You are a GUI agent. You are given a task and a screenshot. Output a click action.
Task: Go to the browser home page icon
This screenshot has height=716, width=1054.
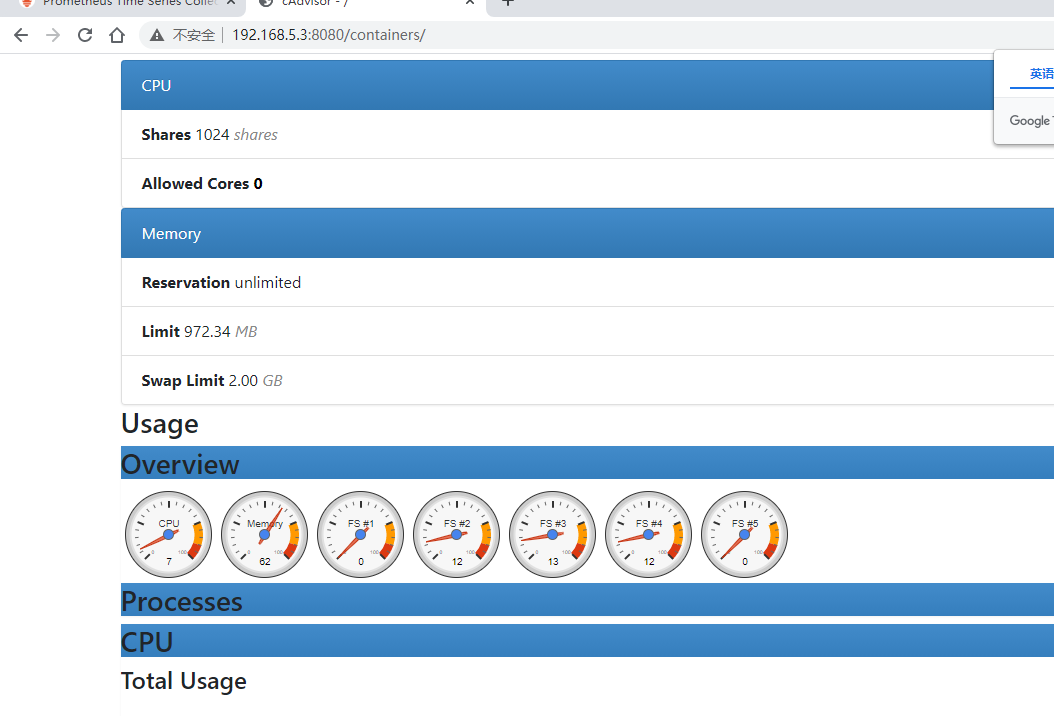click(117, 35)
